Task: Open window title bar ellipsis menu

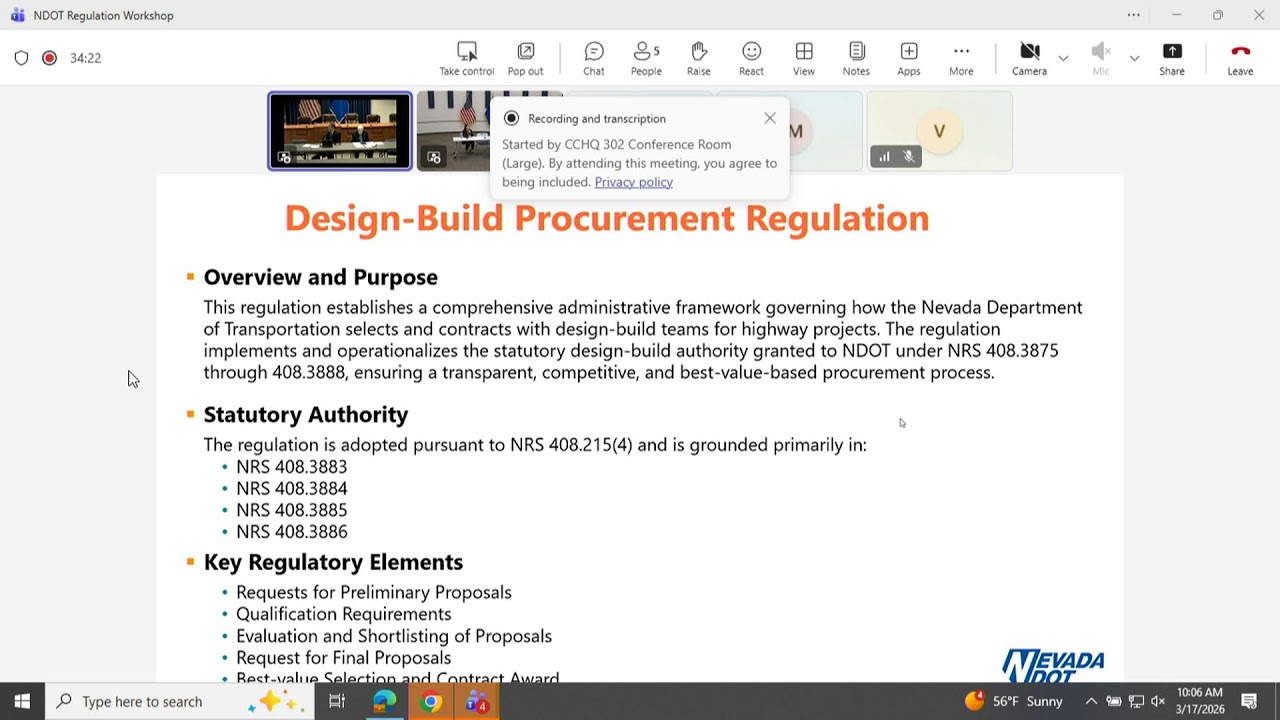Action: pos(1133,15)
